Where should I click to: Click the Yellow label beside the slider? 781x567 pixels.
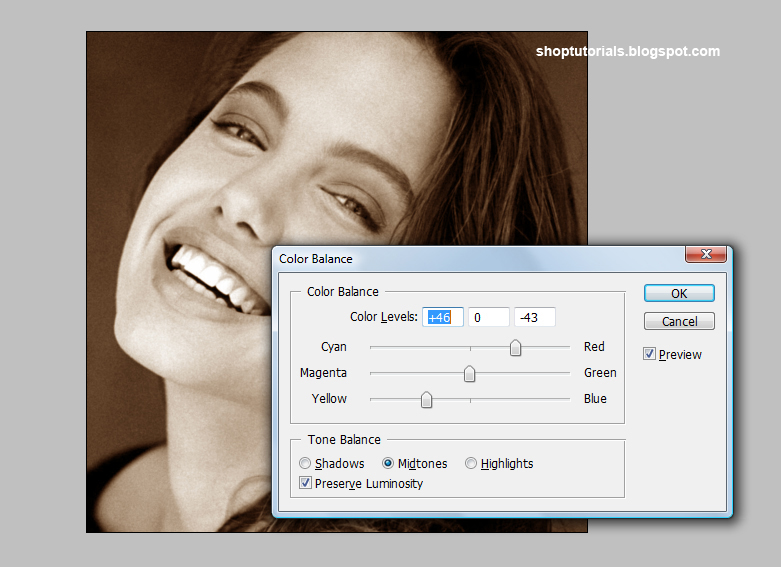point(329,399)
